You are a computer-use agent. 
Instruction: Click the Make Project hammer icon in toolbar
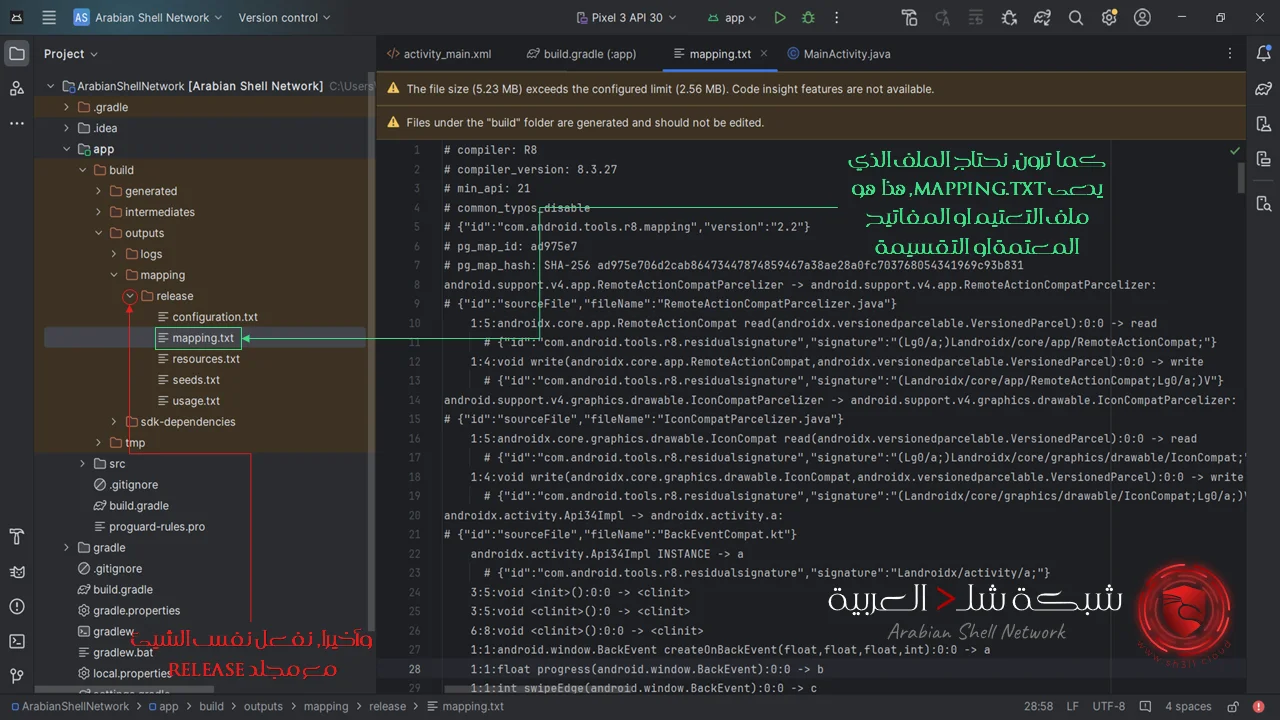click(x=909, y=18)
